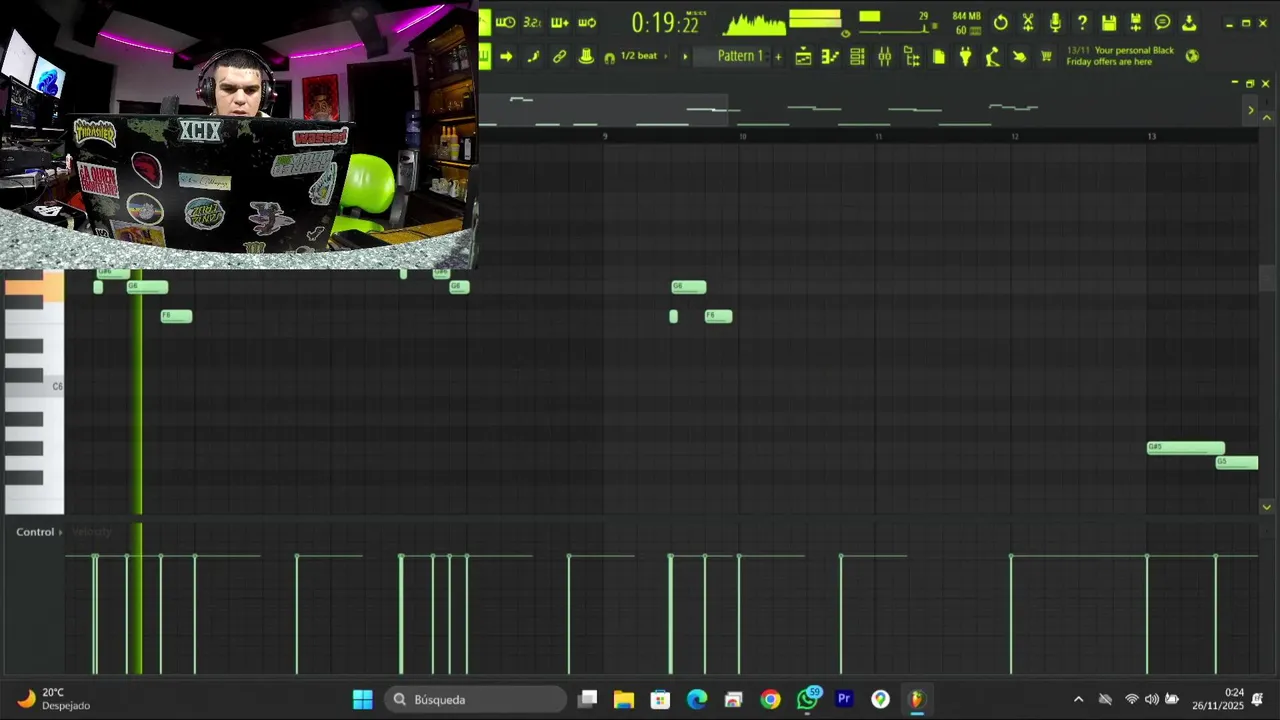Select the Control lane label

click(x=35, y=532)
